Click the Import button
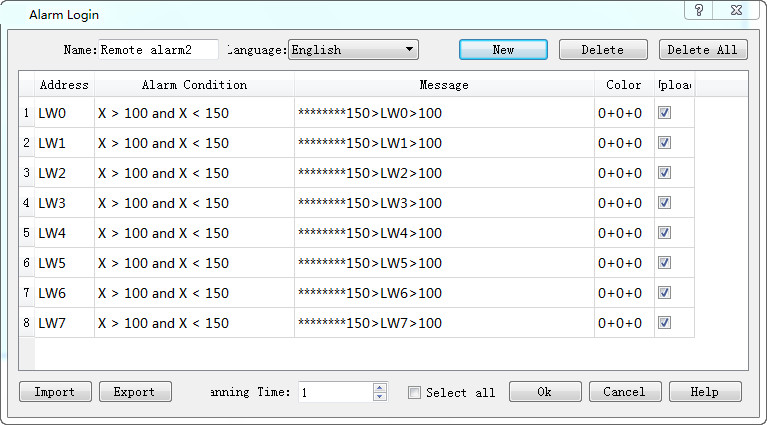This screenshot has height=425, width=767. pos(55,392)
